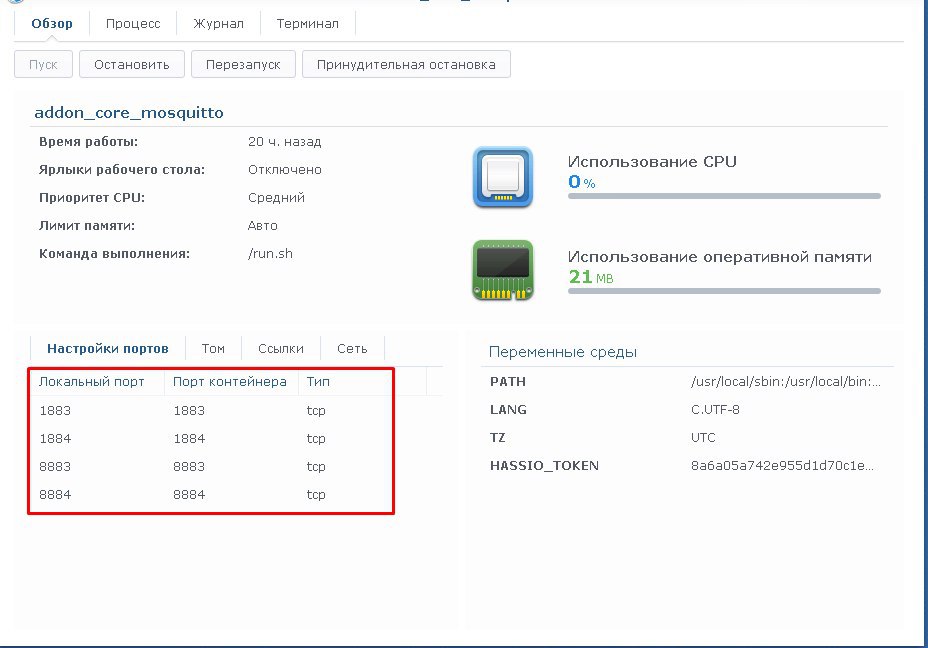Viewport: 928px width, 648px height.
Task: Select local port 1883 cell
Action: [55, 410]
